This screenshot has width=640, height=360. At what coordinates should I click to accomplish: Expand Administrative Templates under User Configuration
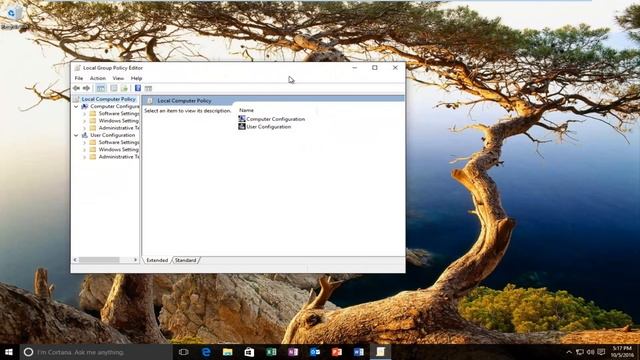84,157
